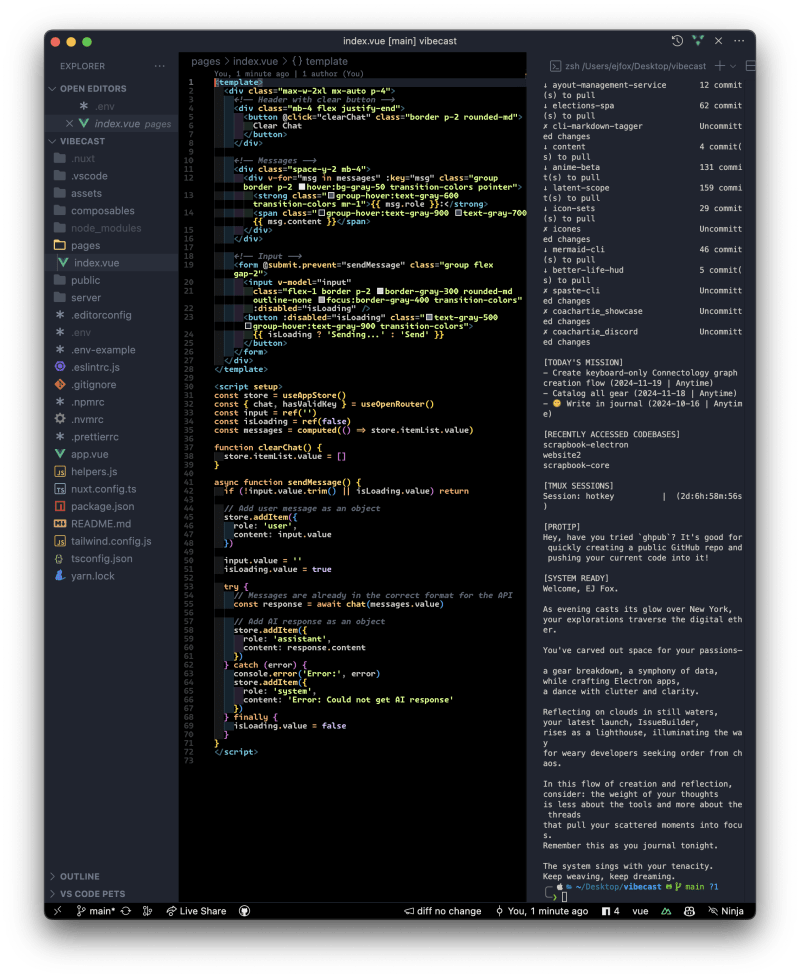Click the Vue logo icon in the title bar
This screenshot has width=800, height=978.
[x=698, y=41]
